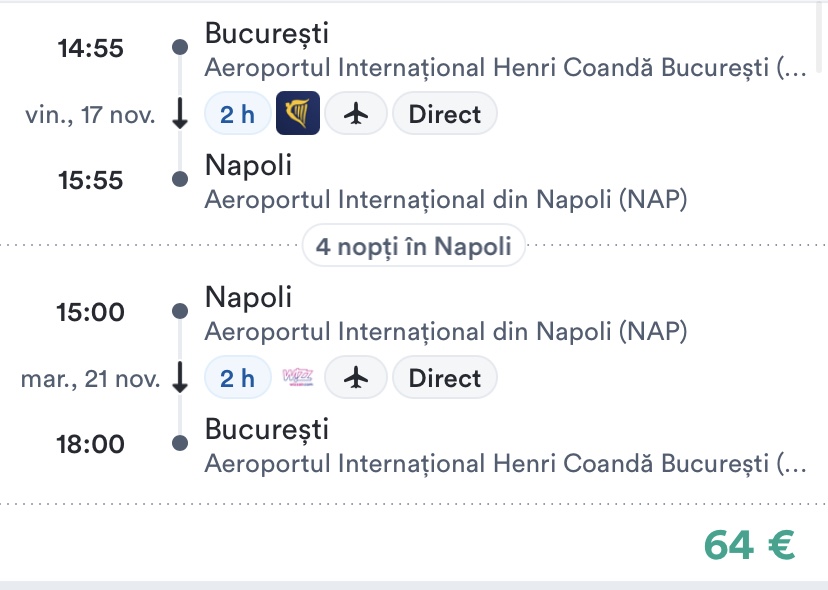Click the vin., 17 nov. date label
The image size is (828, 590).
click(90, 115)
